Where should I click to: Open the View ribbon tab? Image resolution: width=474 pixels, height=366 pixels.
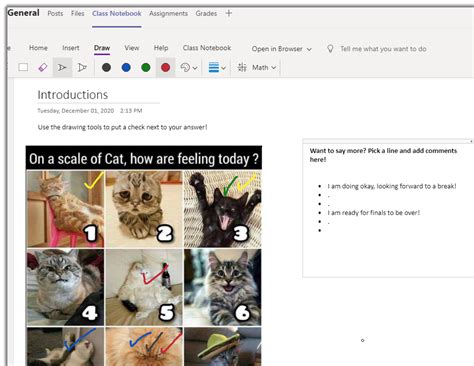tap(132, 48)
